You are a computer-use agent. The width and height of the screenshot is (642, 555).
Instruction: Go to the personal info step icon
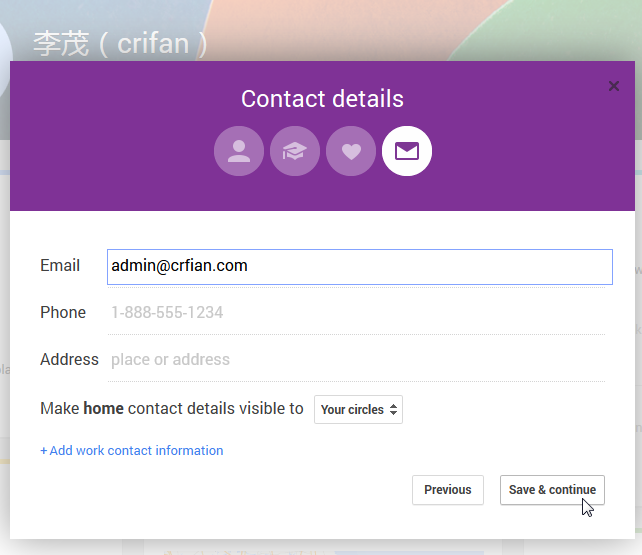239,151
